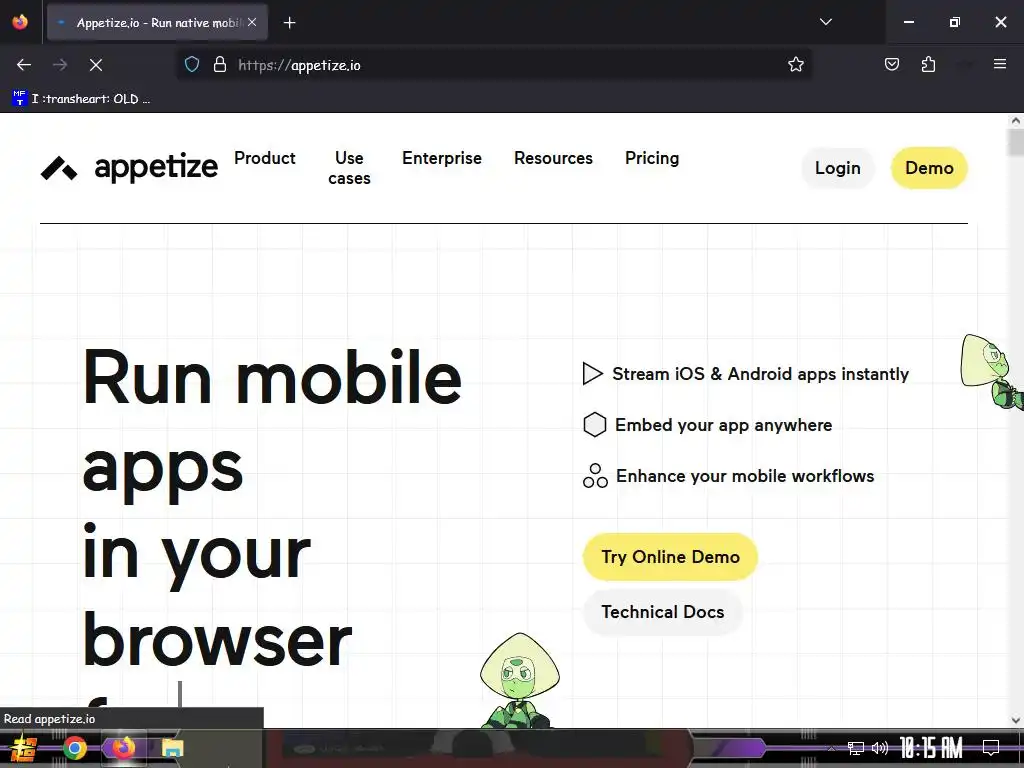
Task: Open the Extensions puzzle icon
Action: click(x=928, y=65)
